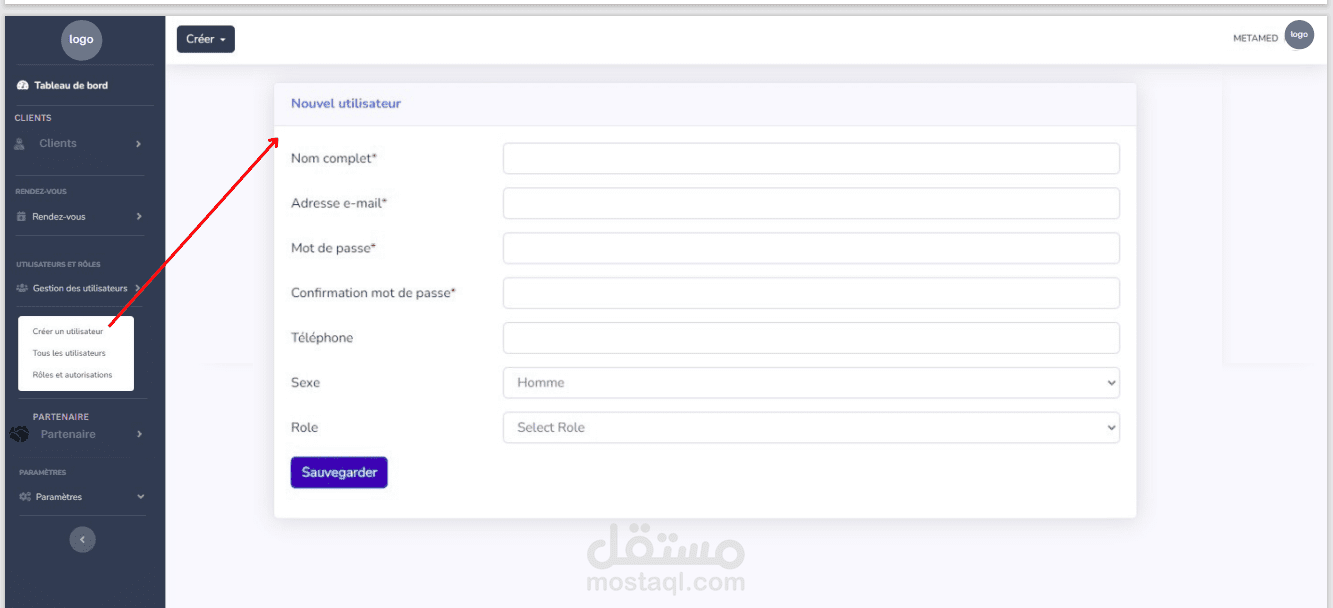
Task: Click the Paramètres gears icon
Action: [x=25, y=496]
